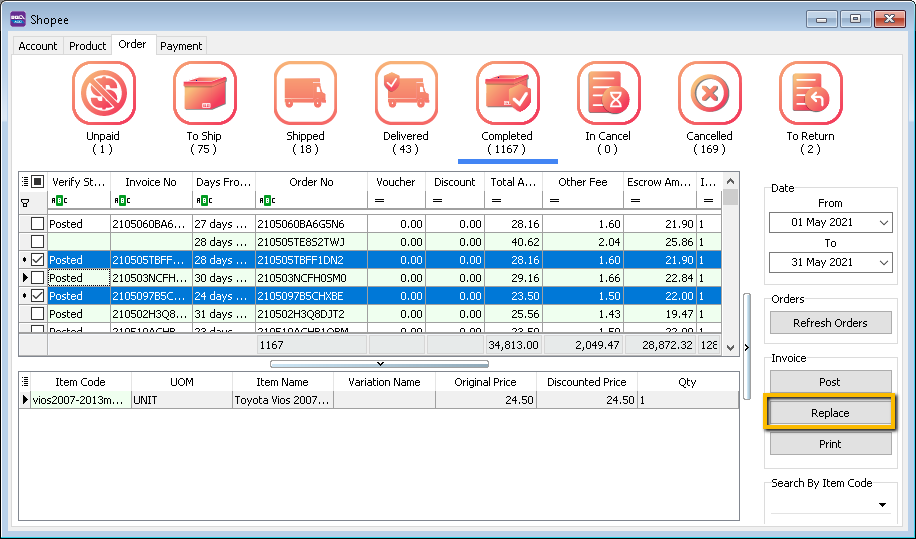The width and height of the screenshot is (916, 539).
Task: Open the To Return orders icon
Action: (810, 94)
